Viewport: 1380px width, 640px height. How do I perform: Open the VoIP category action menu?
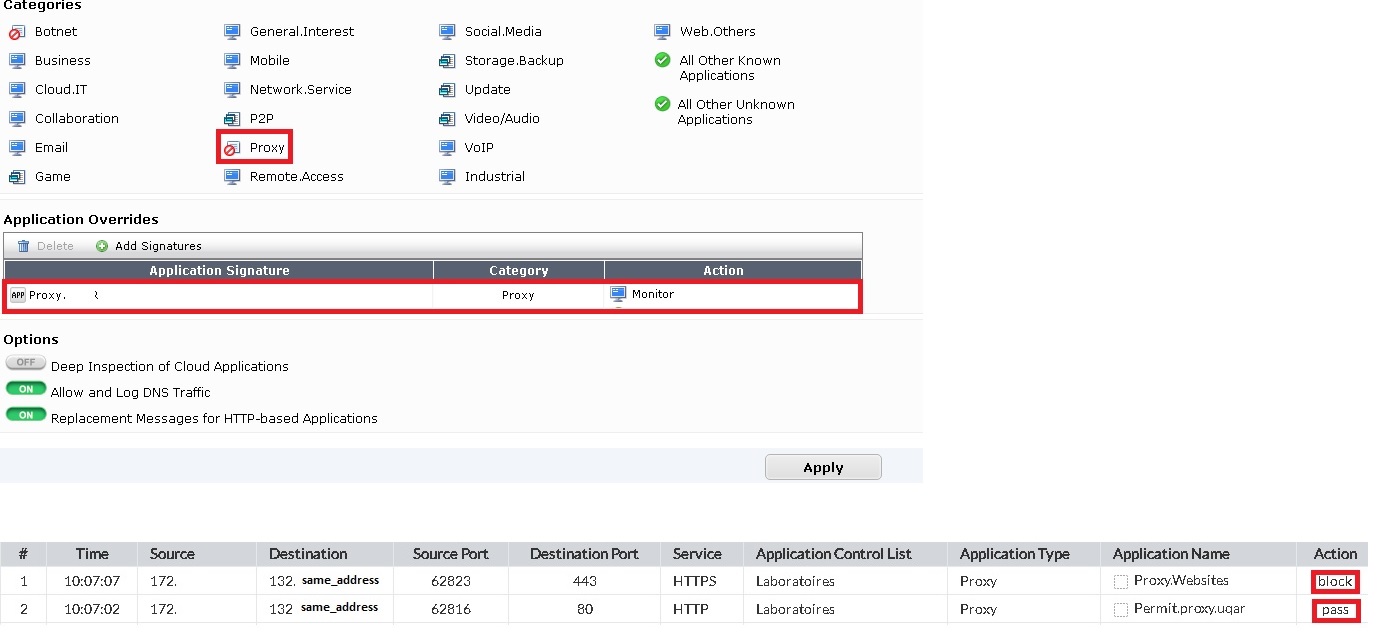pos(447,148)
